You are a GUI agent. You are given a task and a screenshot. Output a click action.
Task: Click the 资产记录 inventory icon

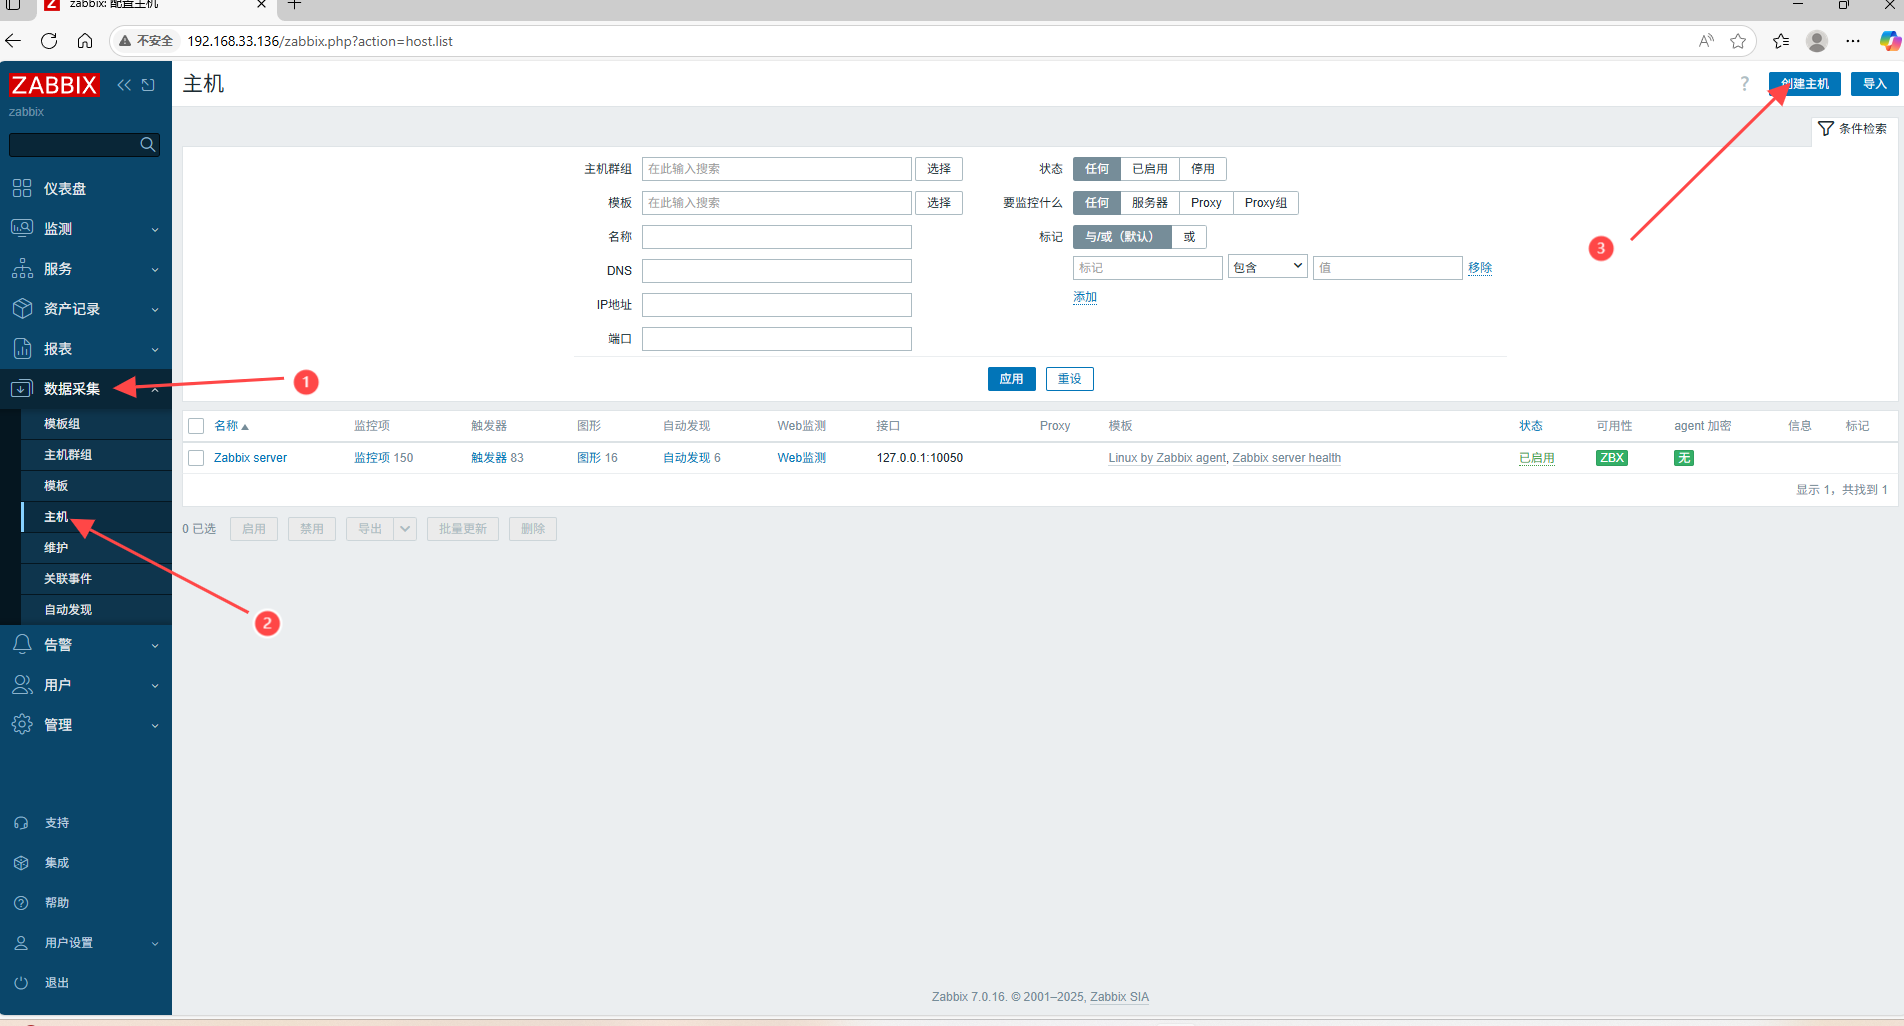[22, 308]
